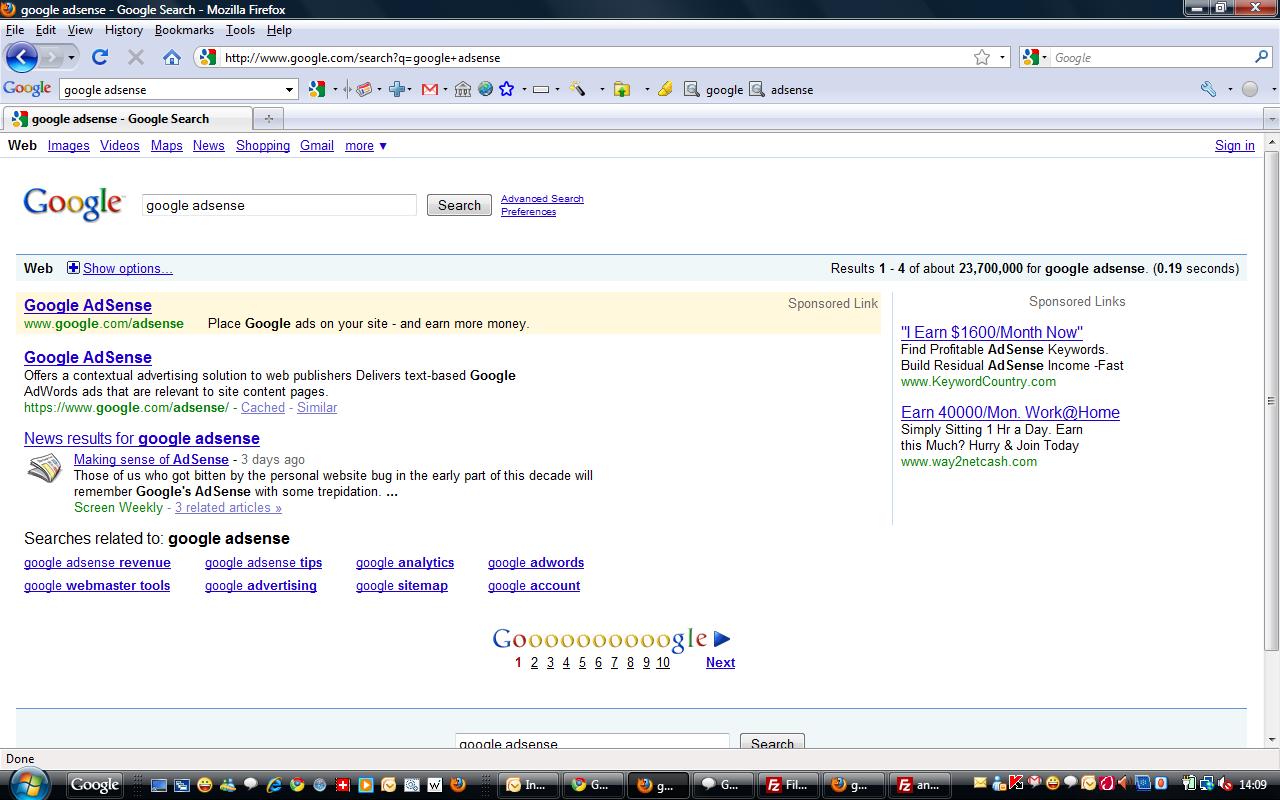Open dropdown next to Gmail toolbar icon

click(445, 89)
